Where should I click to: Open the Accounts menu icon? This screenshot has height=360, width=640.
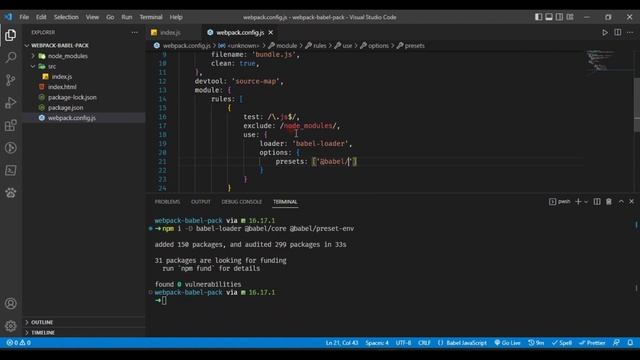tap(11, 304)
